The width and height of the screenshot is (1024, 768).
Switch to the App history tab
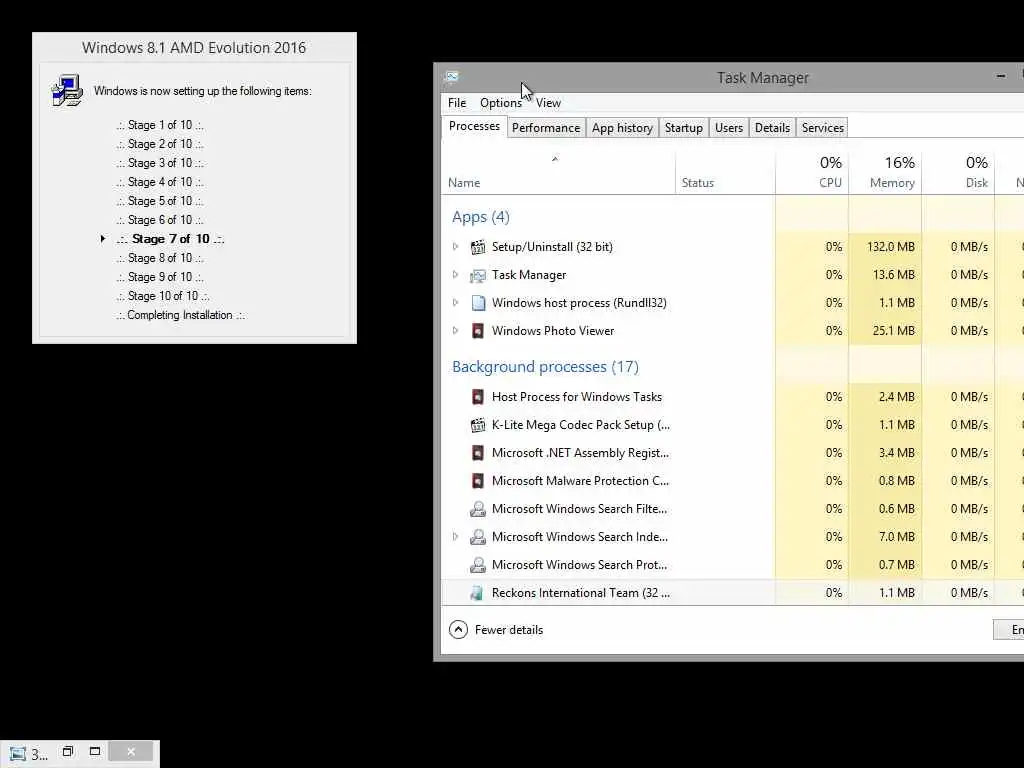[622, 128]
